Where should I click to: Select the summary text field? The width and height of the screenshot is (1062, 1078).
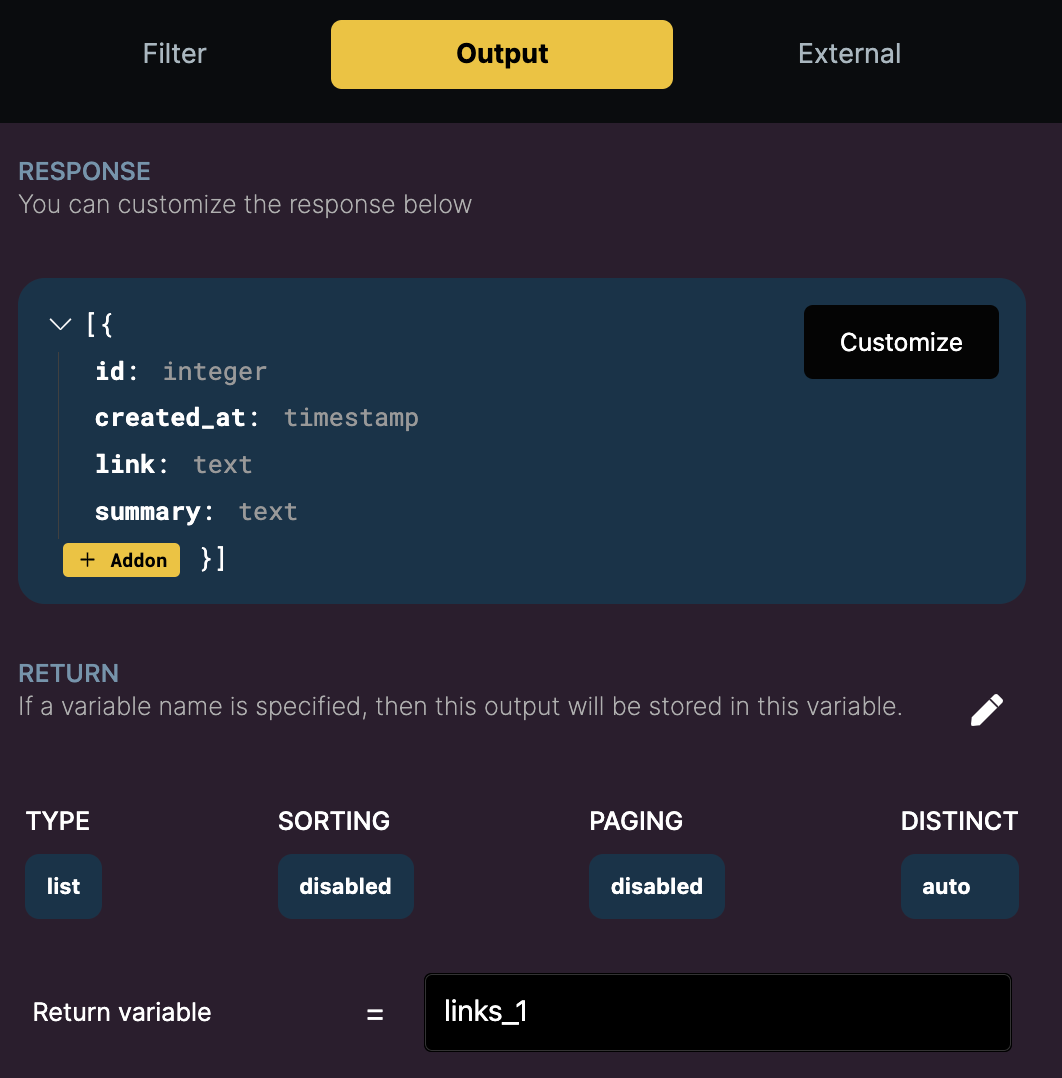pos(196,512)
